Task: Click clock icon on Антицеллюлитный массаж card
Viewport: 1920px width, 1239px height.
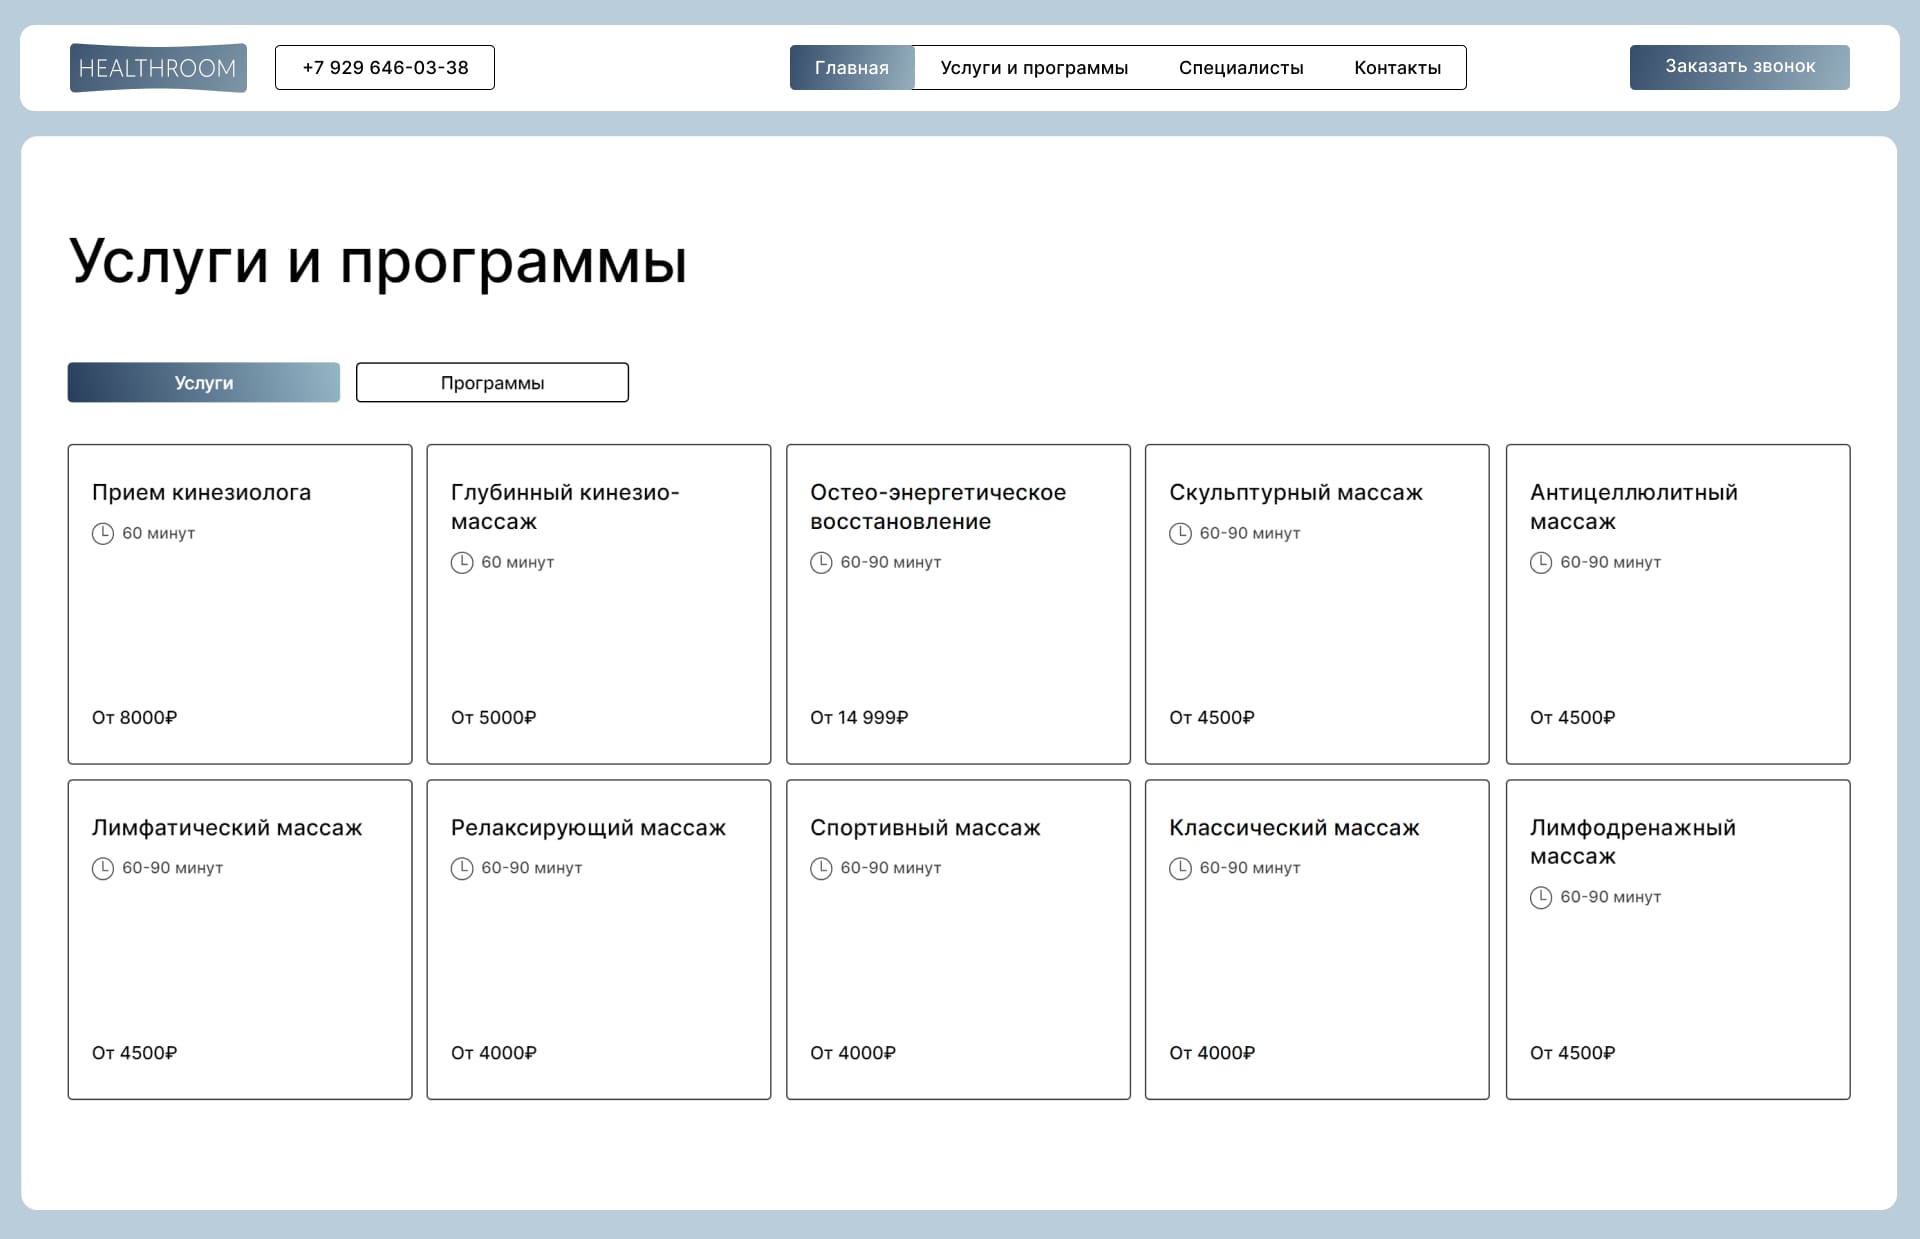Action: tap(1541, 563)
